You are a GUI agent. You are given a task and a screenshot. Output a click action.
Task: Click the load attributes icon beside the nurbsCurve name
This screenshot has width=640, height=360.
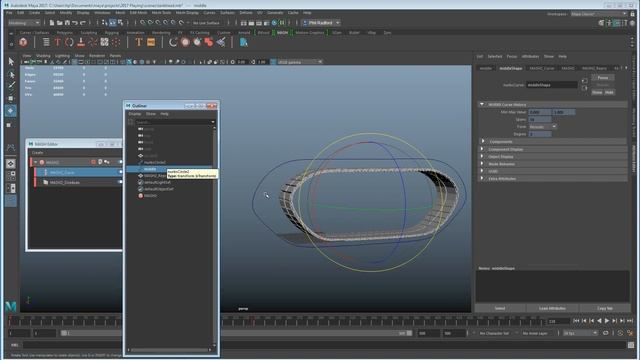[x=584, y=81]
